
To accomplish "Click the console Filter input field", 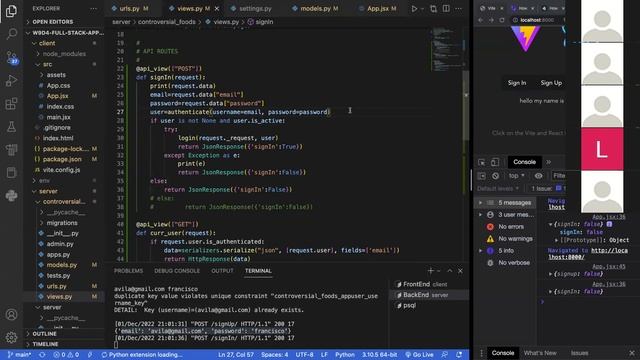I will pos(558,176).
